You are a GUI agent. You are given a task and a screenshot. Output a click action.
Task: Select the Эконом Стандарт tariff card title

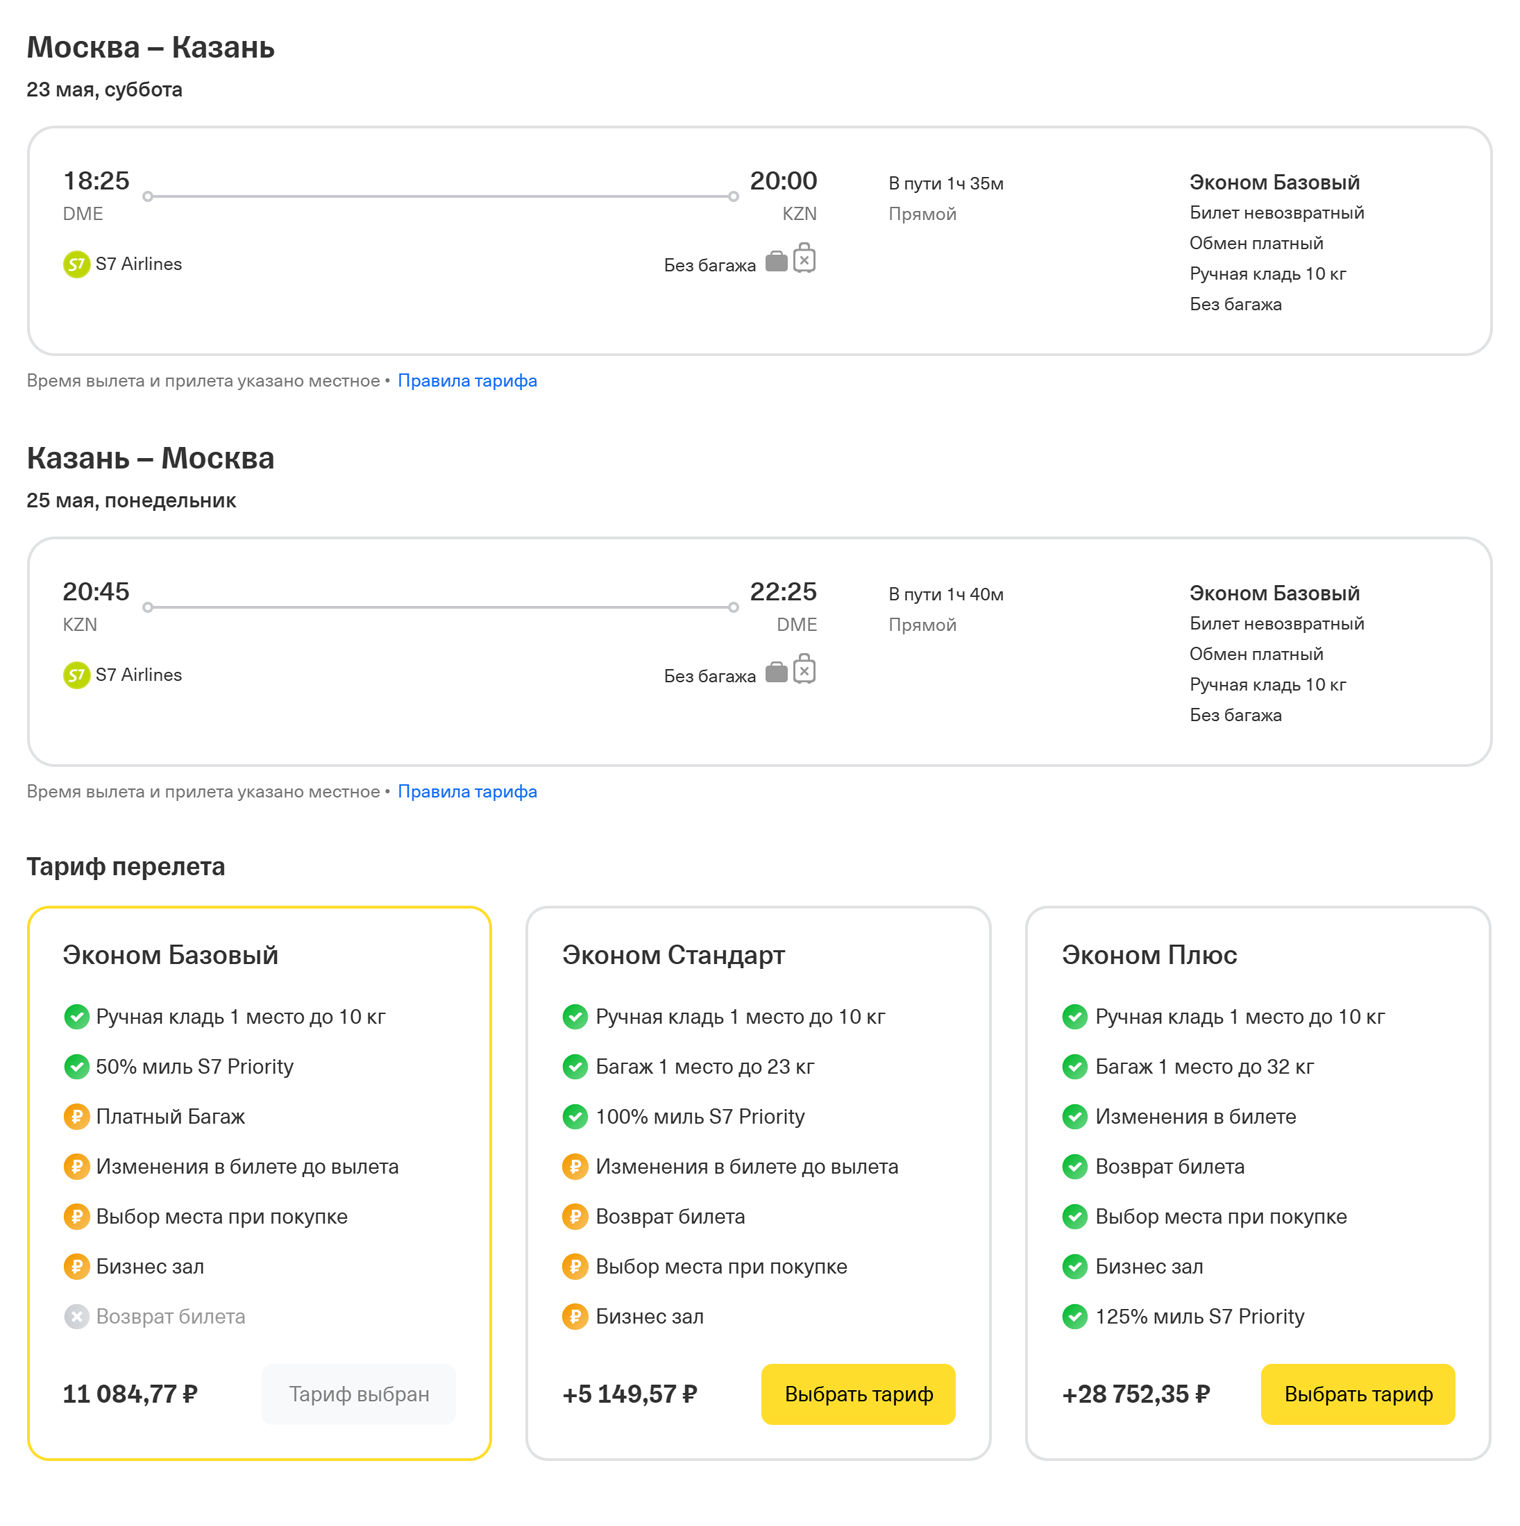pyautogui.click(x=673, y=955)
